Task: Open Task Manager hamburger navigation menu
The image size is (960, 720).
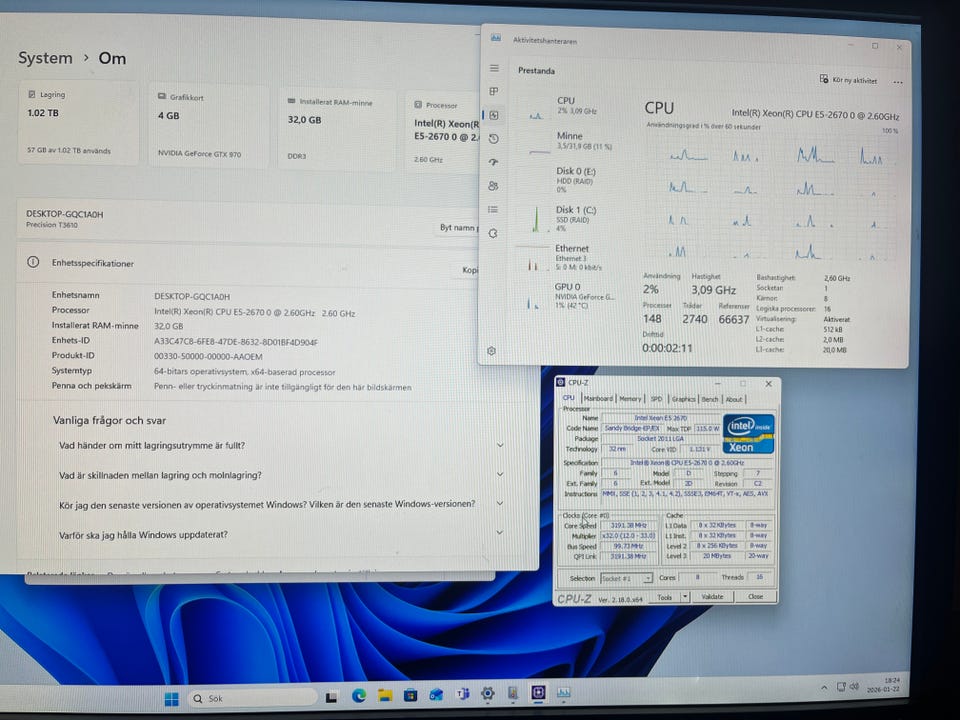Action: coord(494,68)
